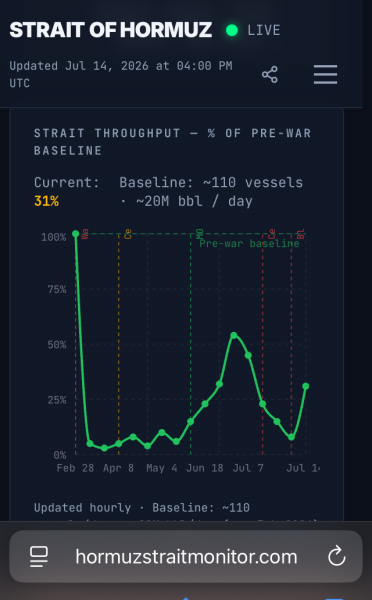The width and height of the screenshot is (372, 600).
Task: Tap the 25% y-axis label
Action: [x=57, y=400]
